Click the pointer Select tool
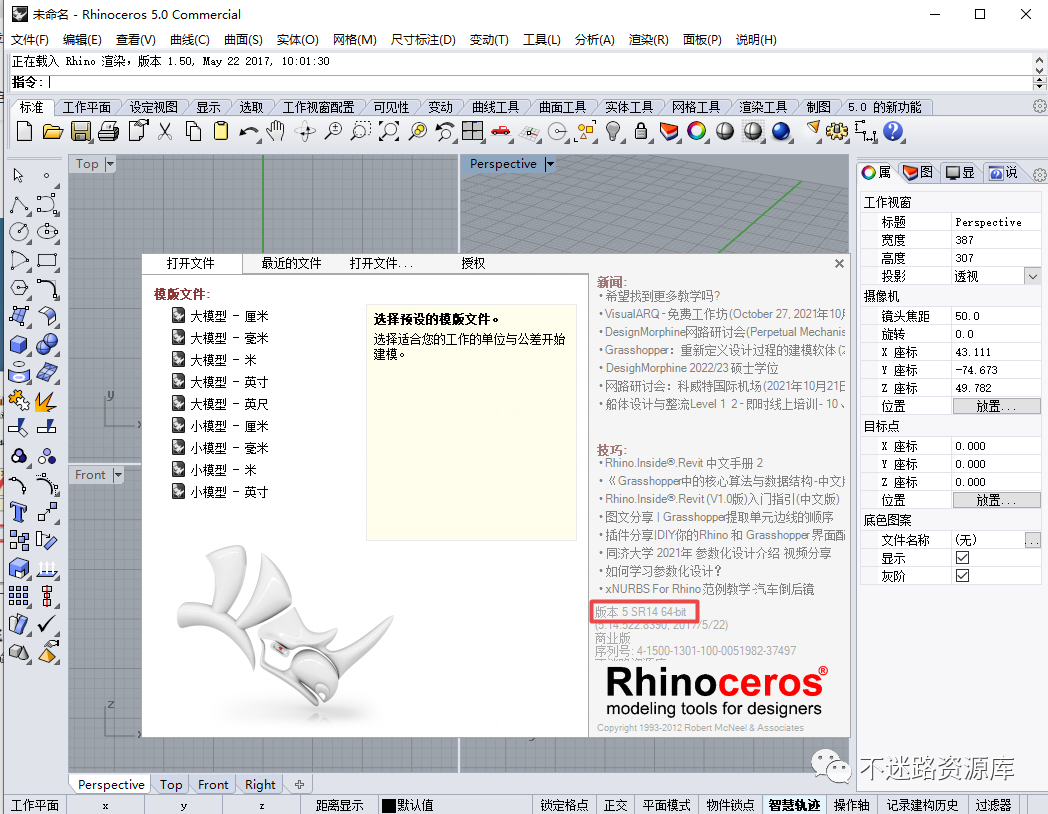Screen dimensions: 1048x814 tap(19, 176)
